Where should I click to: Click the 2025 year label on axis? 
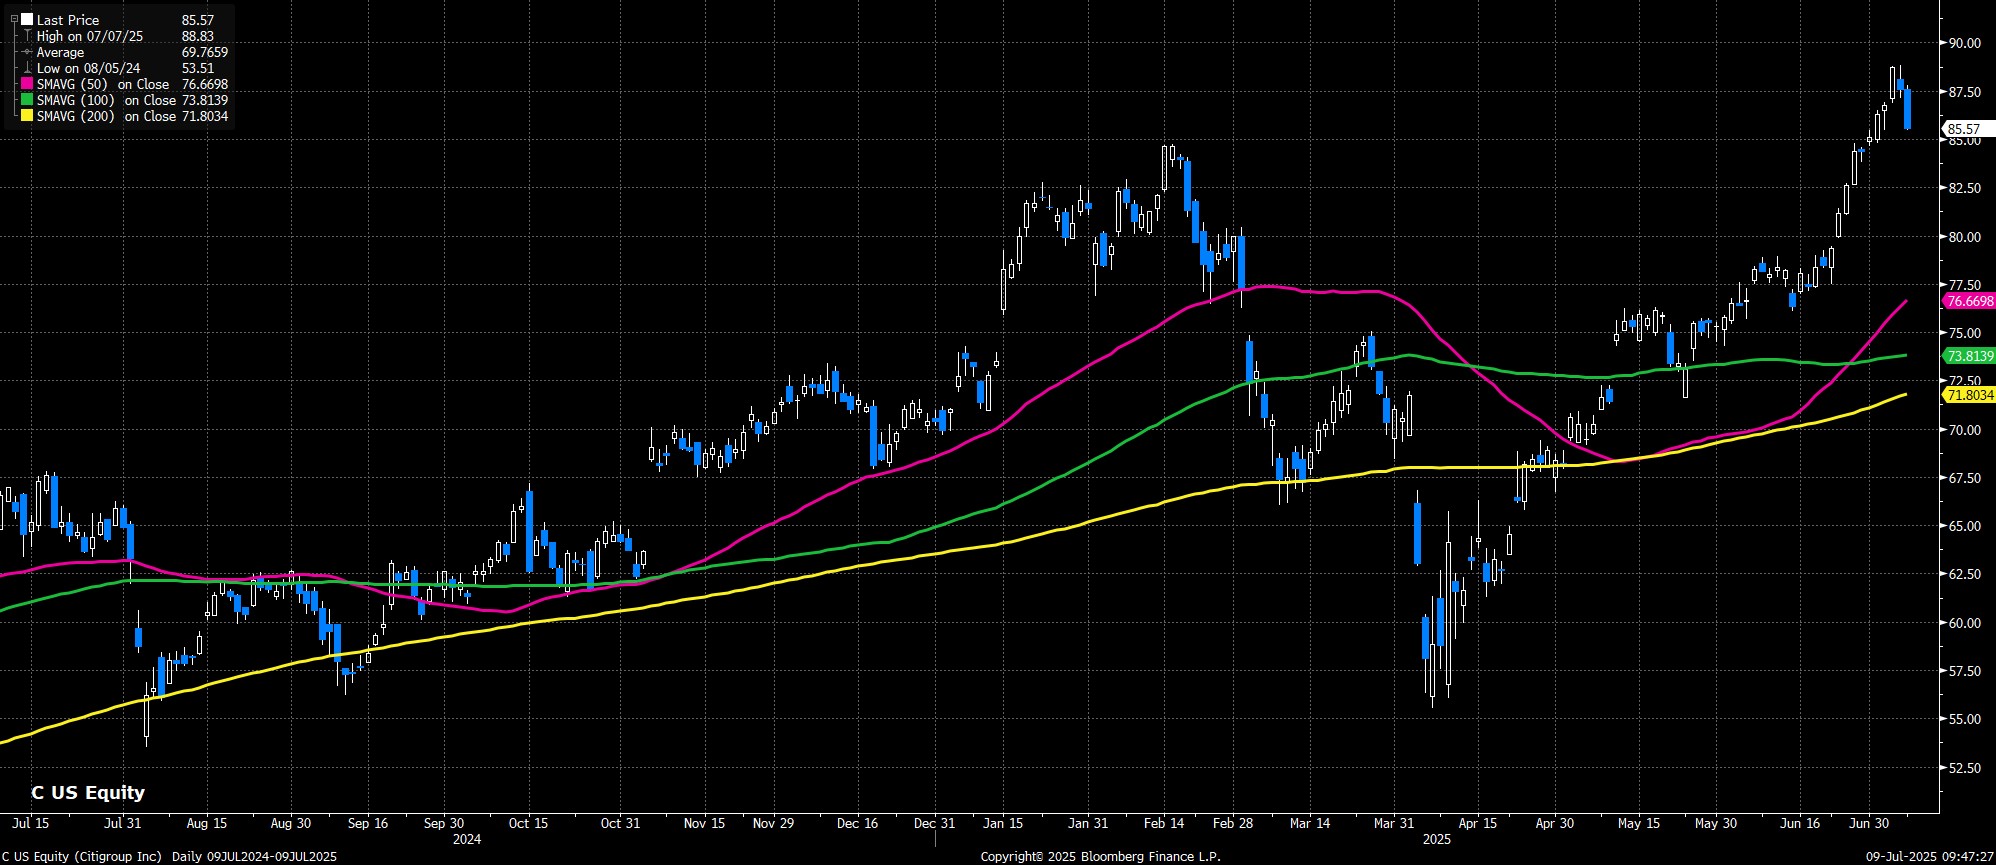pyautogui.click(x=1437, y=839)
